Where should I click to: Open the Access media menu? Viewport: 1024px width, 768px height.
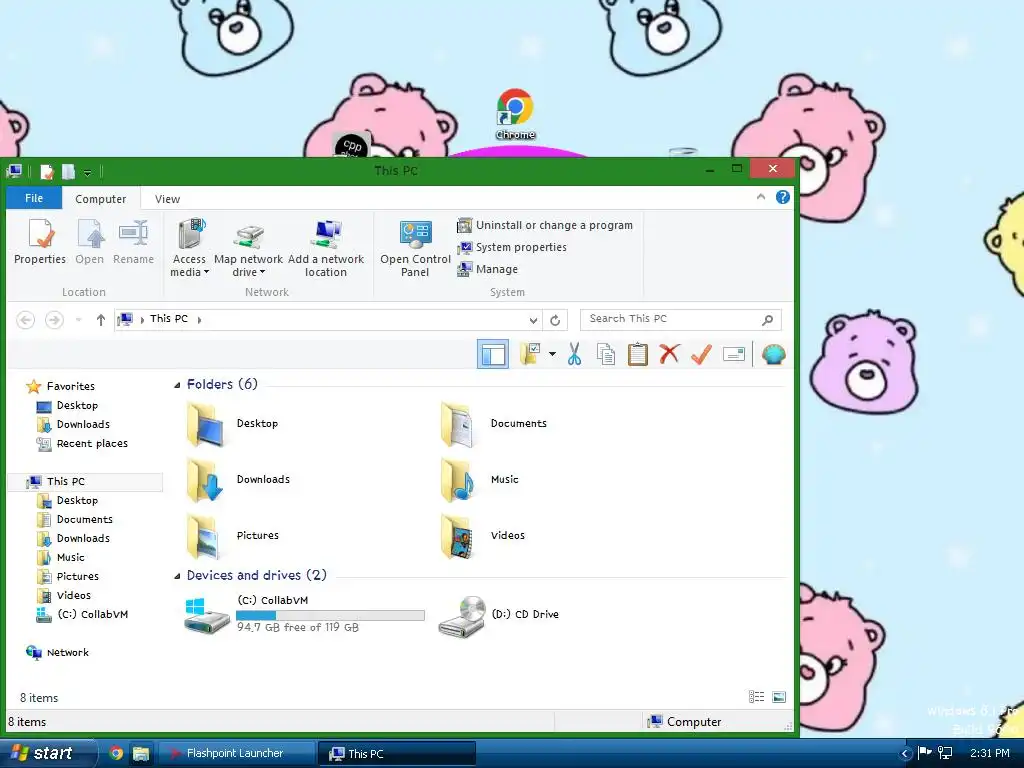click(189, 248)
